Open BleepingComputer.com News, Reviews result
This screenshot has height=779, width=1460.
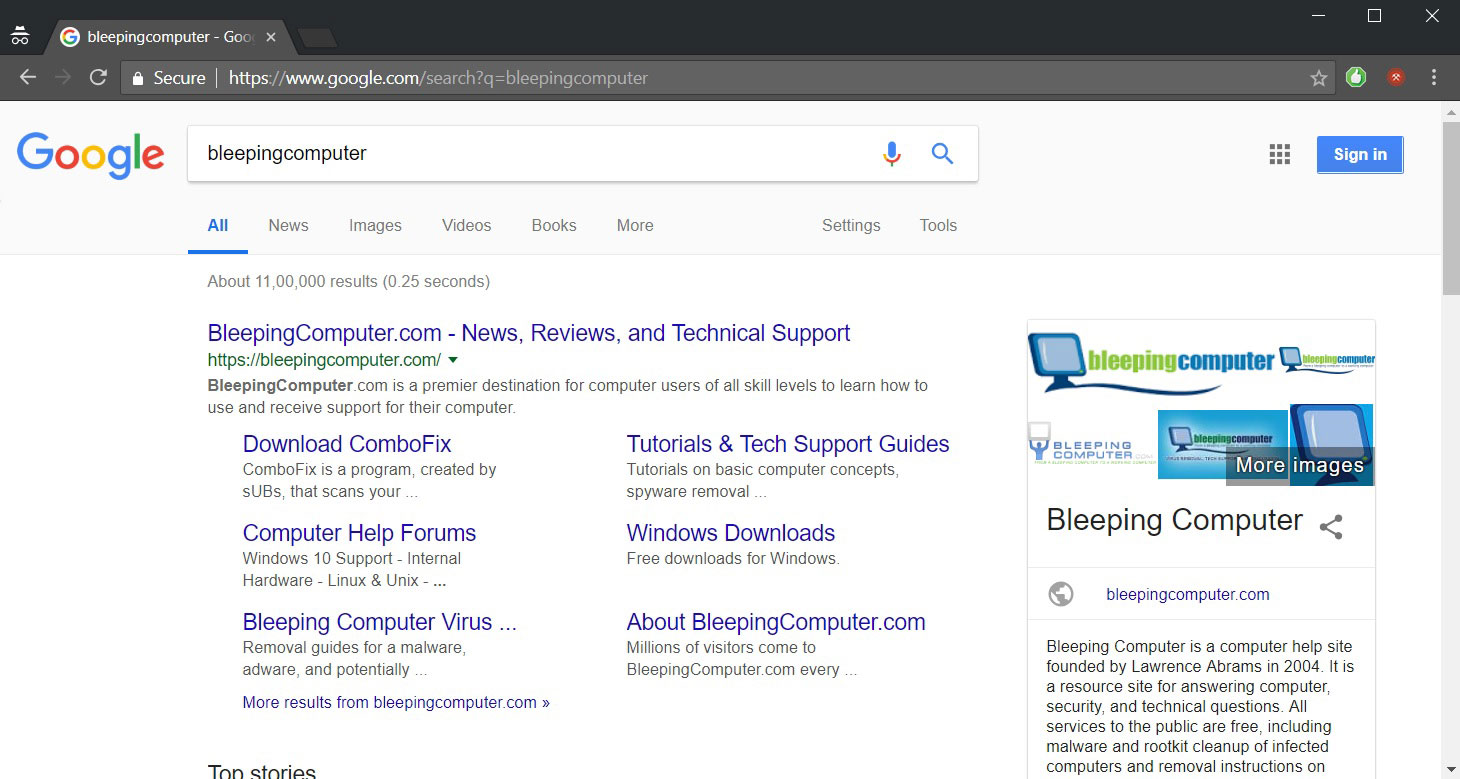pos(529,333)
